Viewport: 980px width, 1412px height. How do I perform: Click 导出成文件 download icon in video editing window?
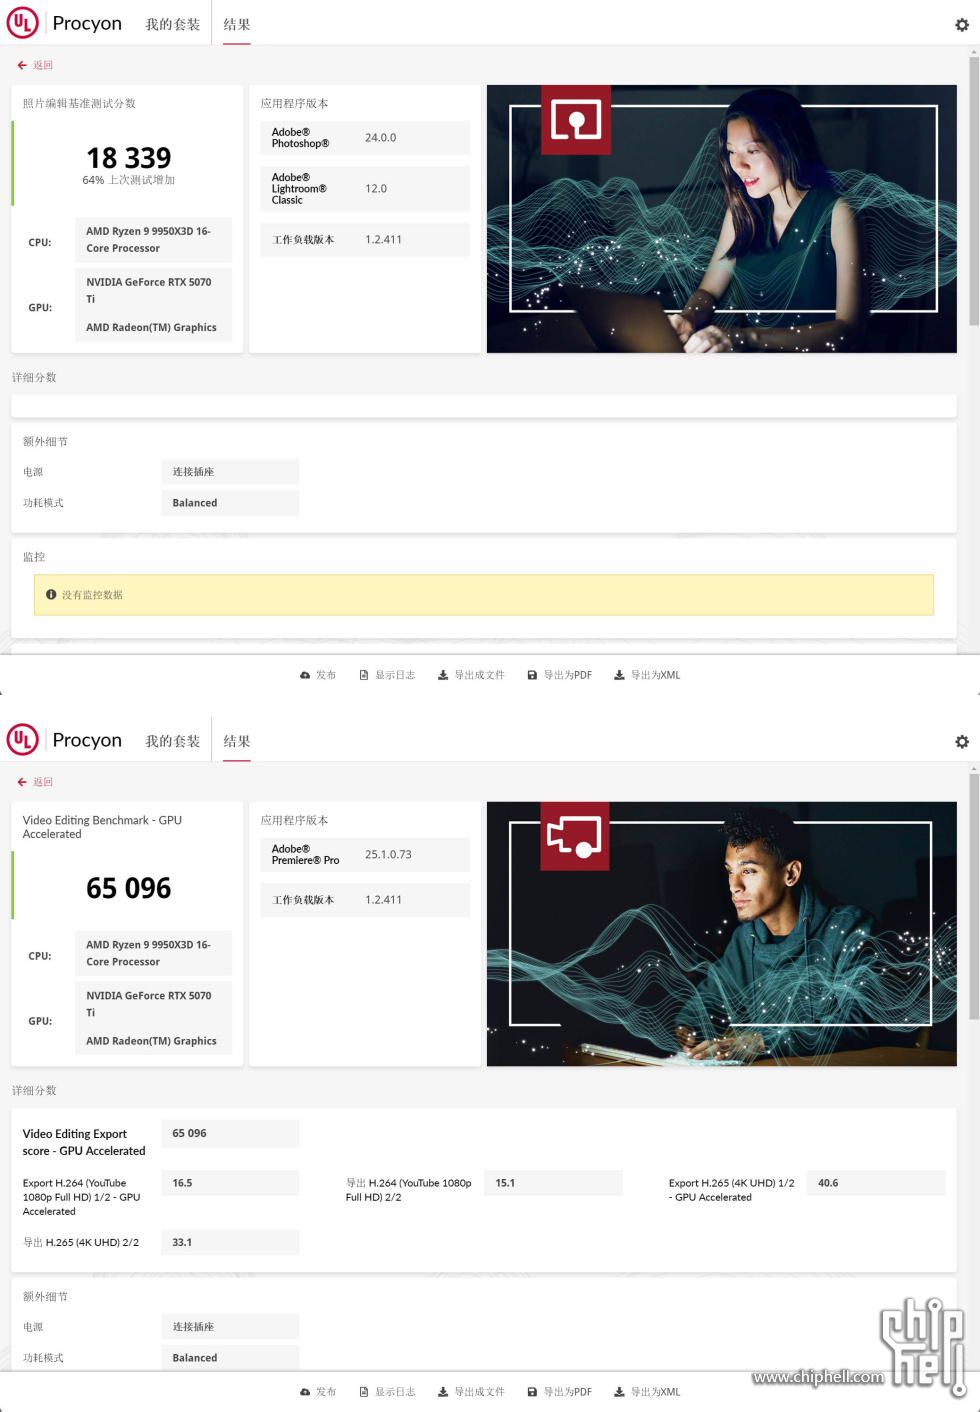[443, 1392]
